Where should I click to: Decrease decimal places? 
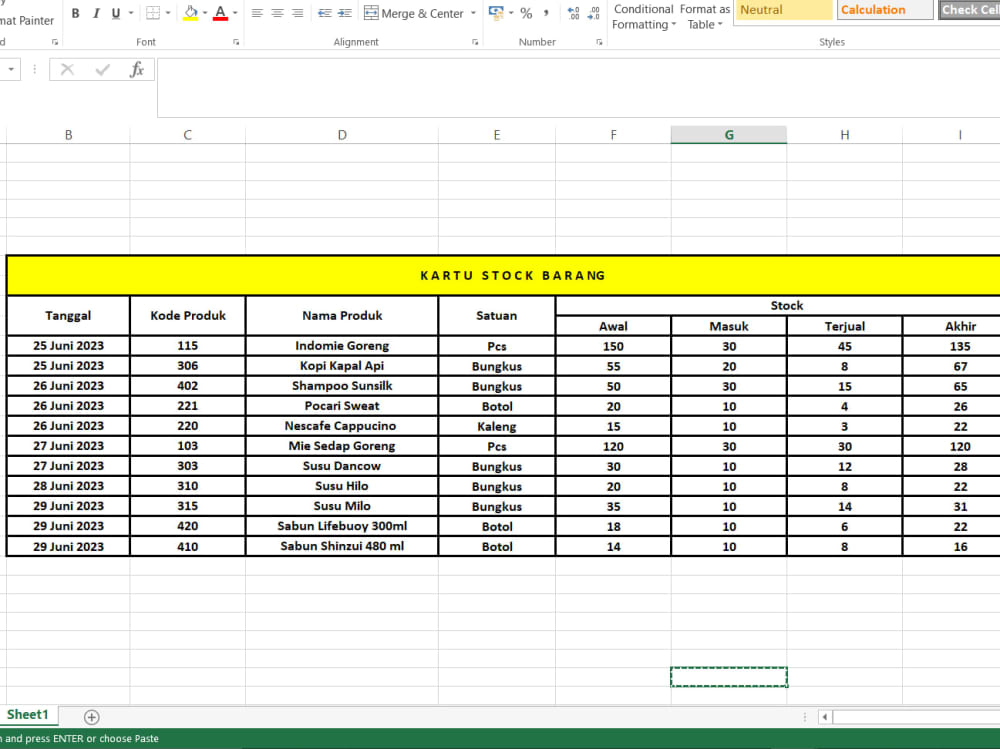(x=594, y=13)
